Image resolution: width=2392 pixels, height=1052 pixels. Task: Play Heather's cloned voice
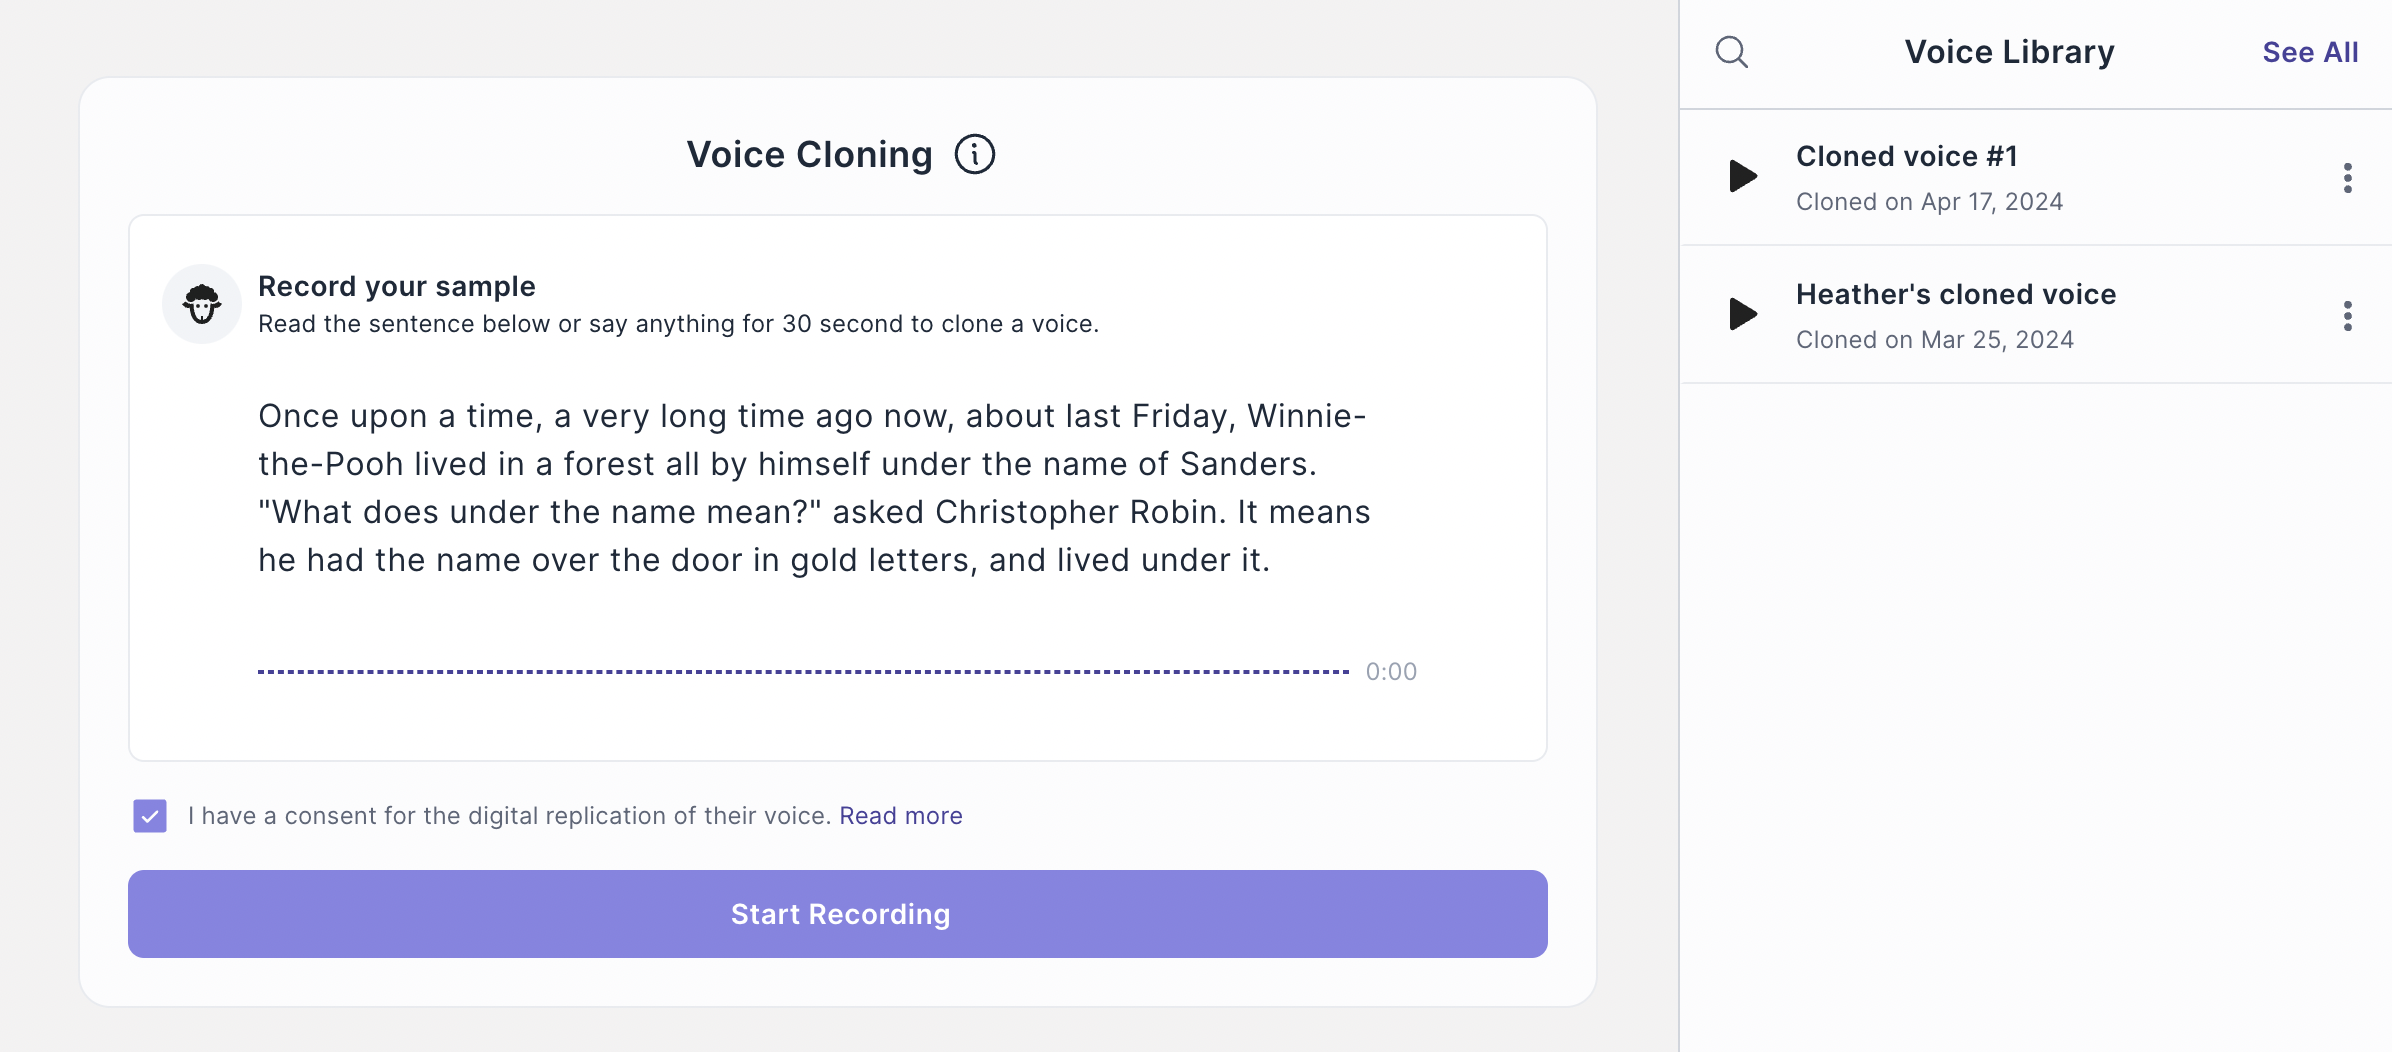click(x=1743, y=314)
